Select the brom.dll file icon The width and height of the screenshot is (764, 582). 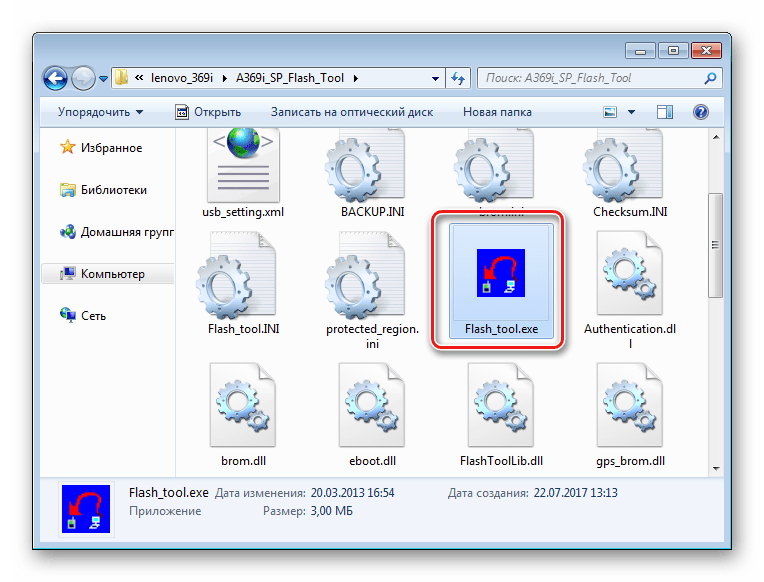243,405
